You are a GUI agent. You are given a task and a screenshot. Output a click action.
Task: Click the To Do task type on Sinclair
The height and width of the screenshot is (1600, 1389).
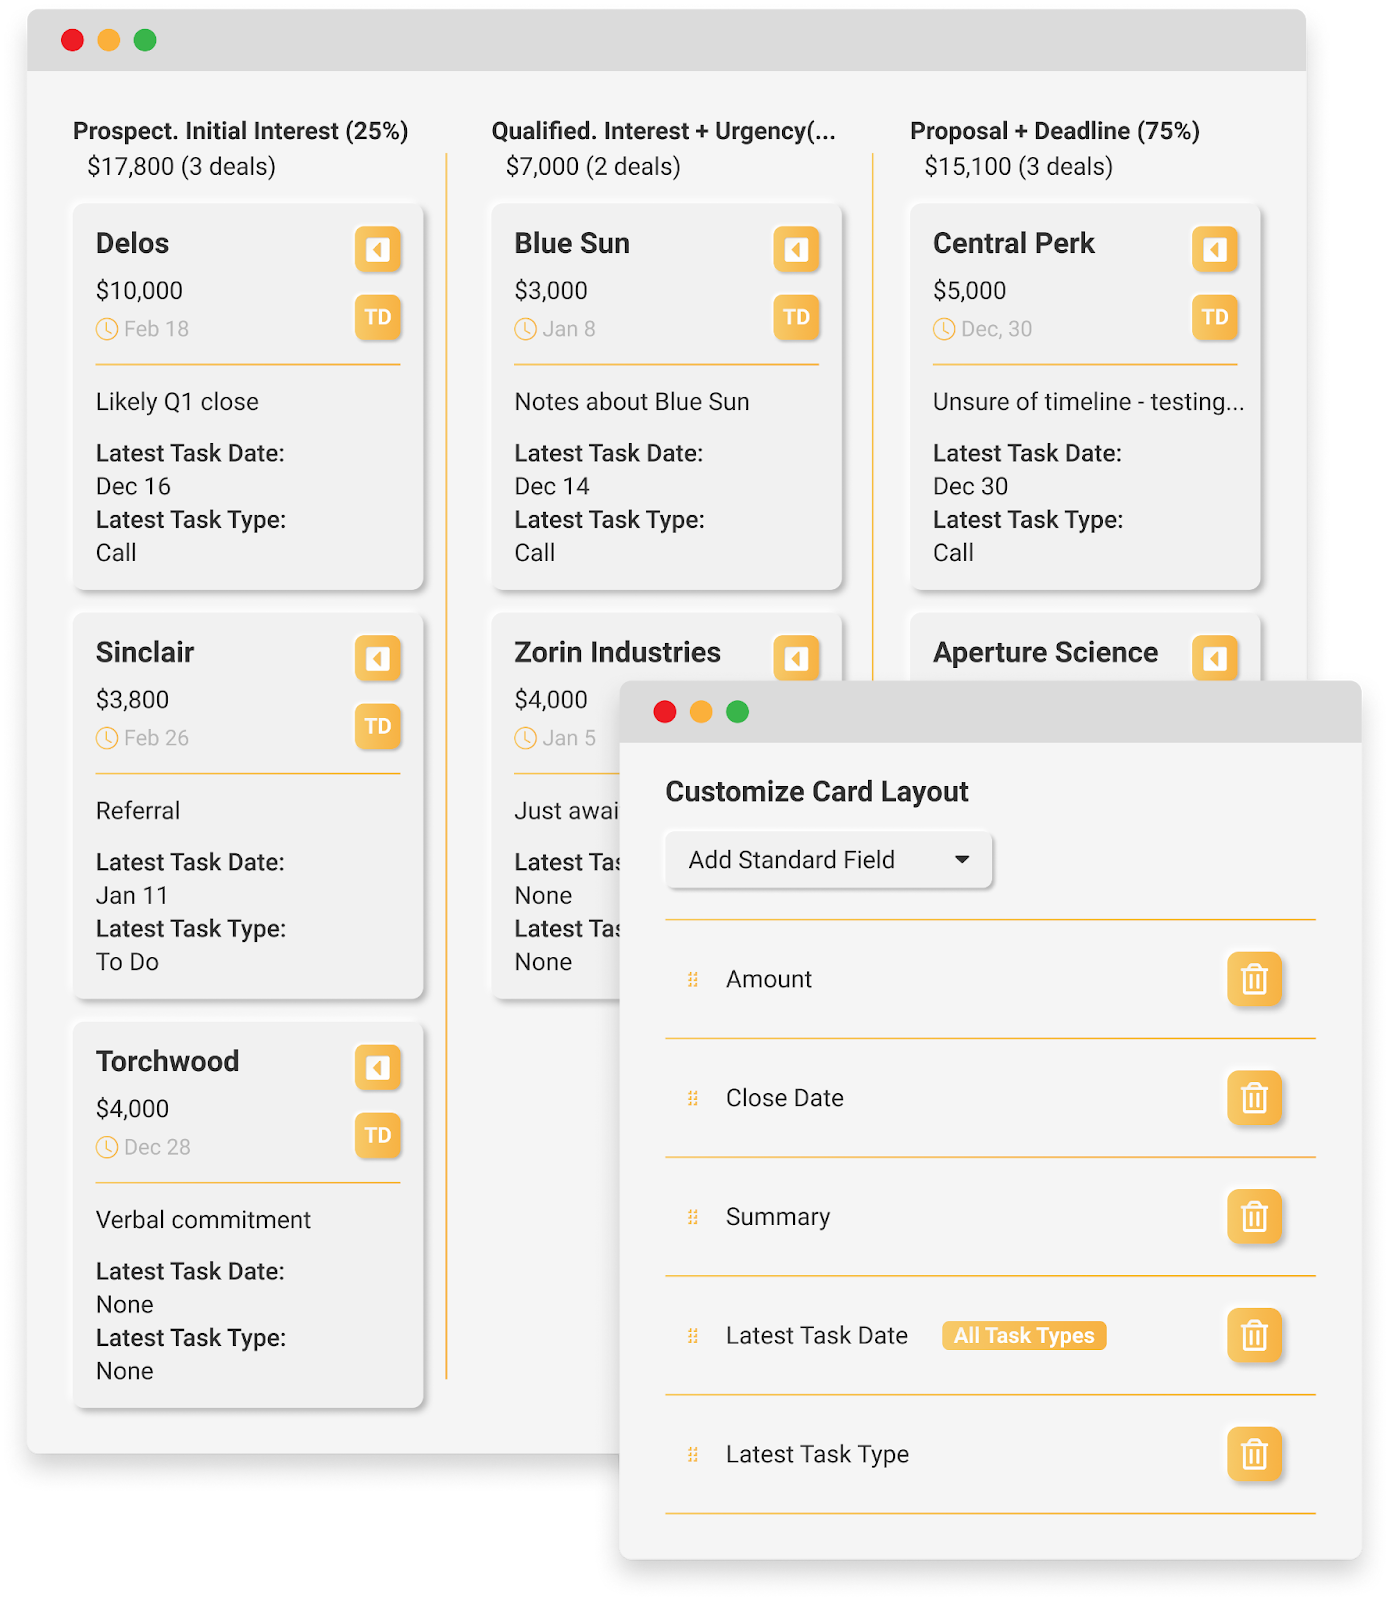pos(127,962)
